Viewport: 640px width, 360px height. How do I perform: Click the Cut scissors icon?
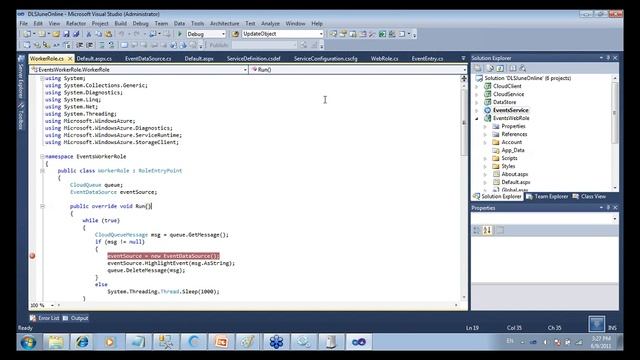[x=88, y=34]
